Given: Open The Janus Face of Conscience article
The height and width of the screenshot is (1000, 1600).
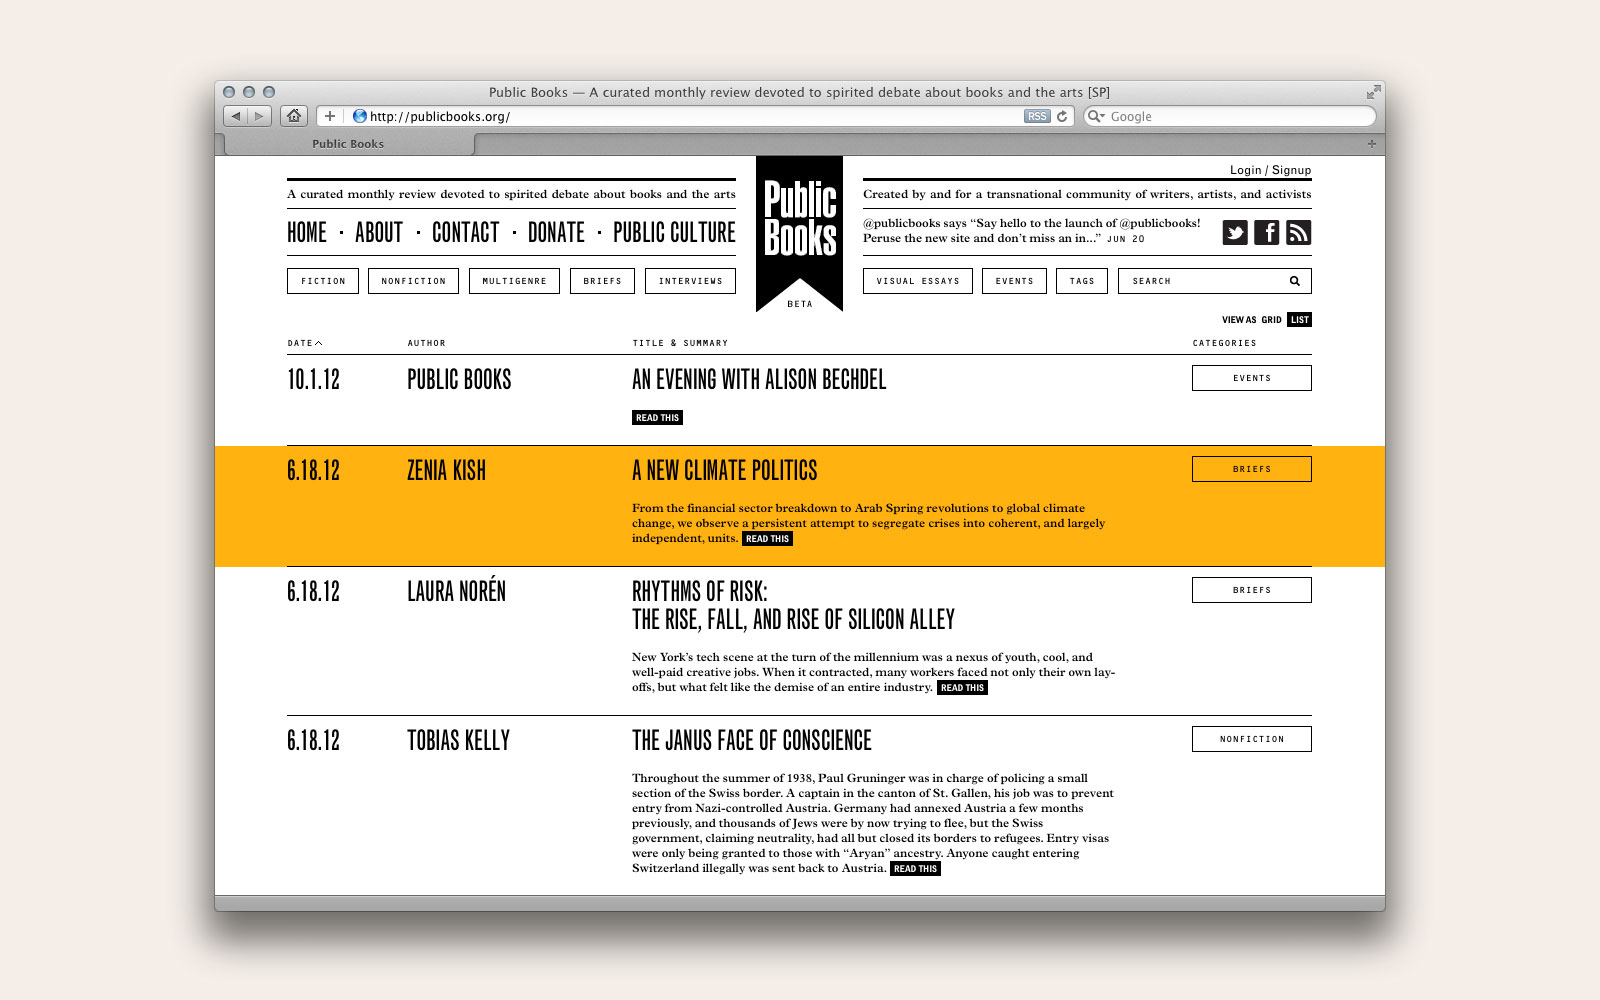Looking at the screenshot, I should (x=751, y=741).
